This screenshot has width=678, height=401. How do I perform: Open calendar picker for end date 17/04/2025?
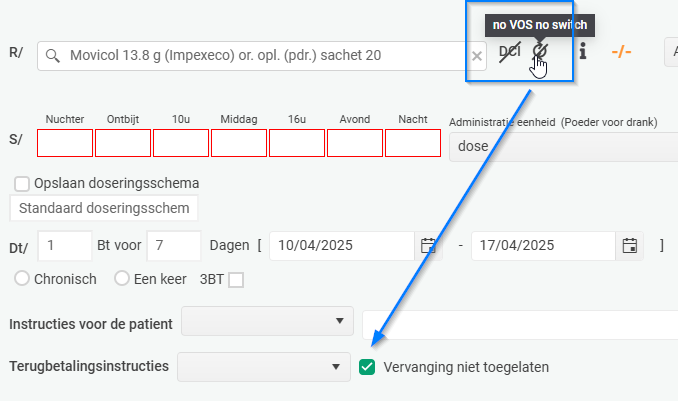click(x=630, y=246)
